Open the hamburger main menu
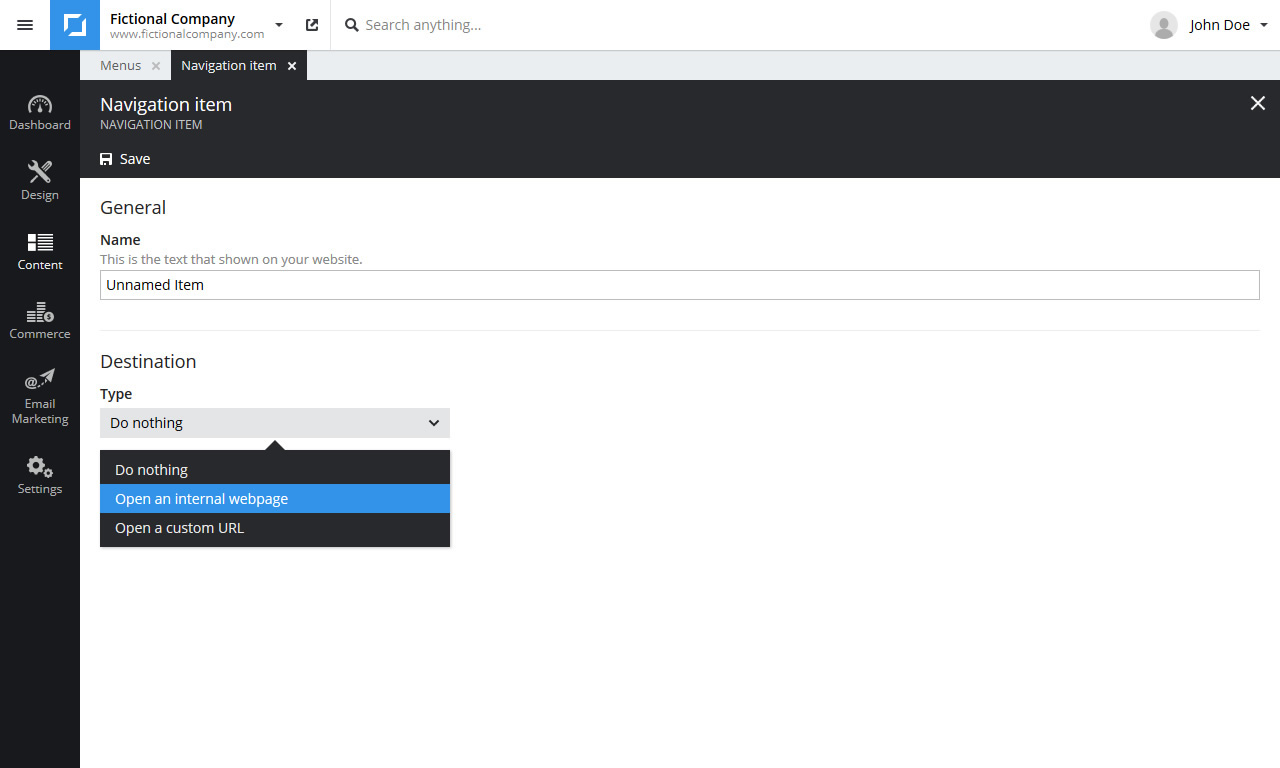Viewport: 1280px width, 768px height. click(x=25, y=25)
